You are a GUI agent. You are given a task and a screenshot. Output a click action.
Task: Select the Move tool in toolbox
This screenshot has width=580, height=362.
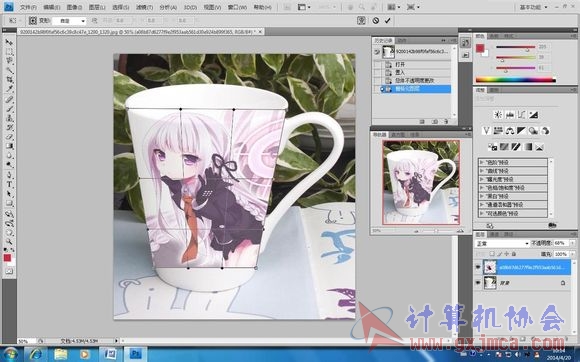point(9,42)
